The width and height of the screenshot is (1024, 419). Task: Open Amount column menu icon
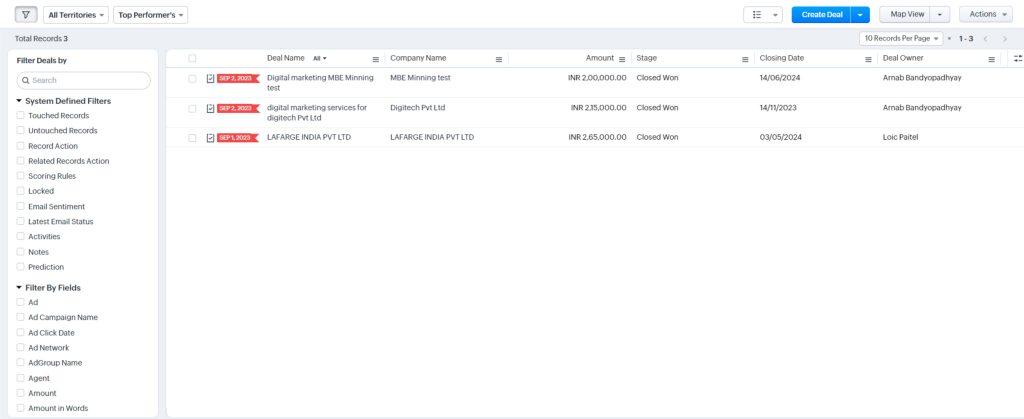(622, 59)
